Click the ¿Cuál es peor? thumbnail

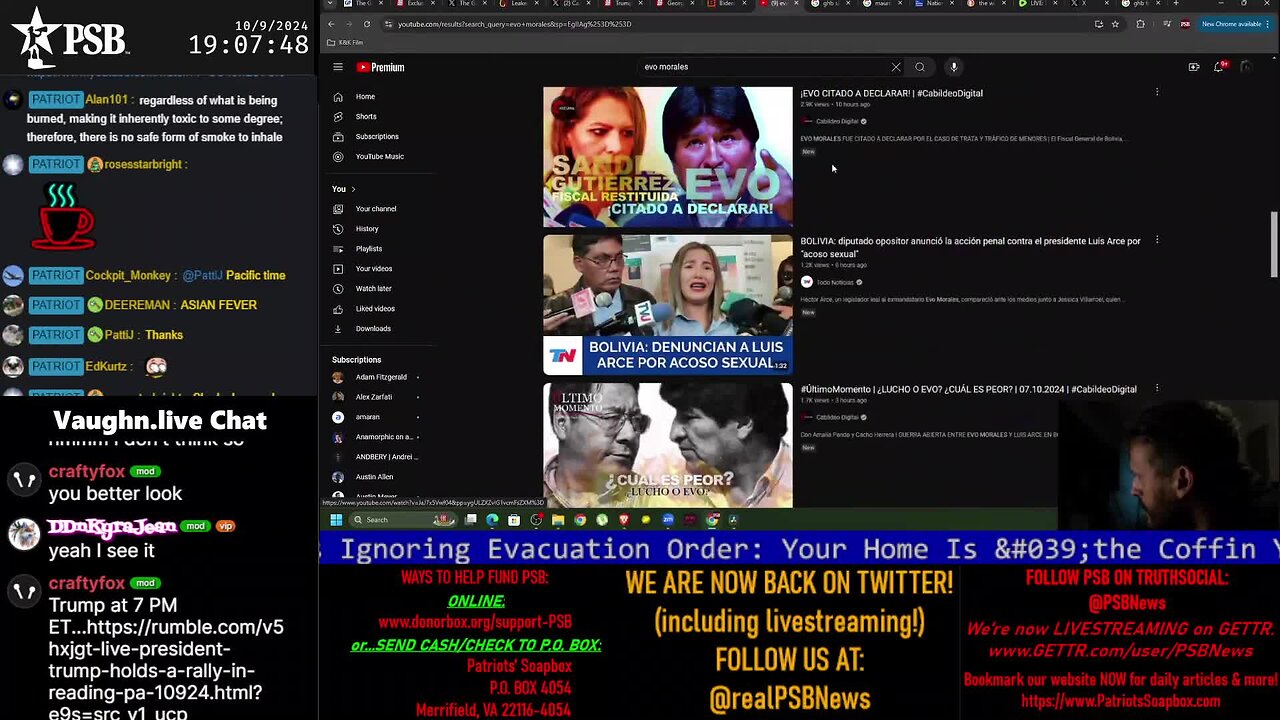tap(667, 445)
